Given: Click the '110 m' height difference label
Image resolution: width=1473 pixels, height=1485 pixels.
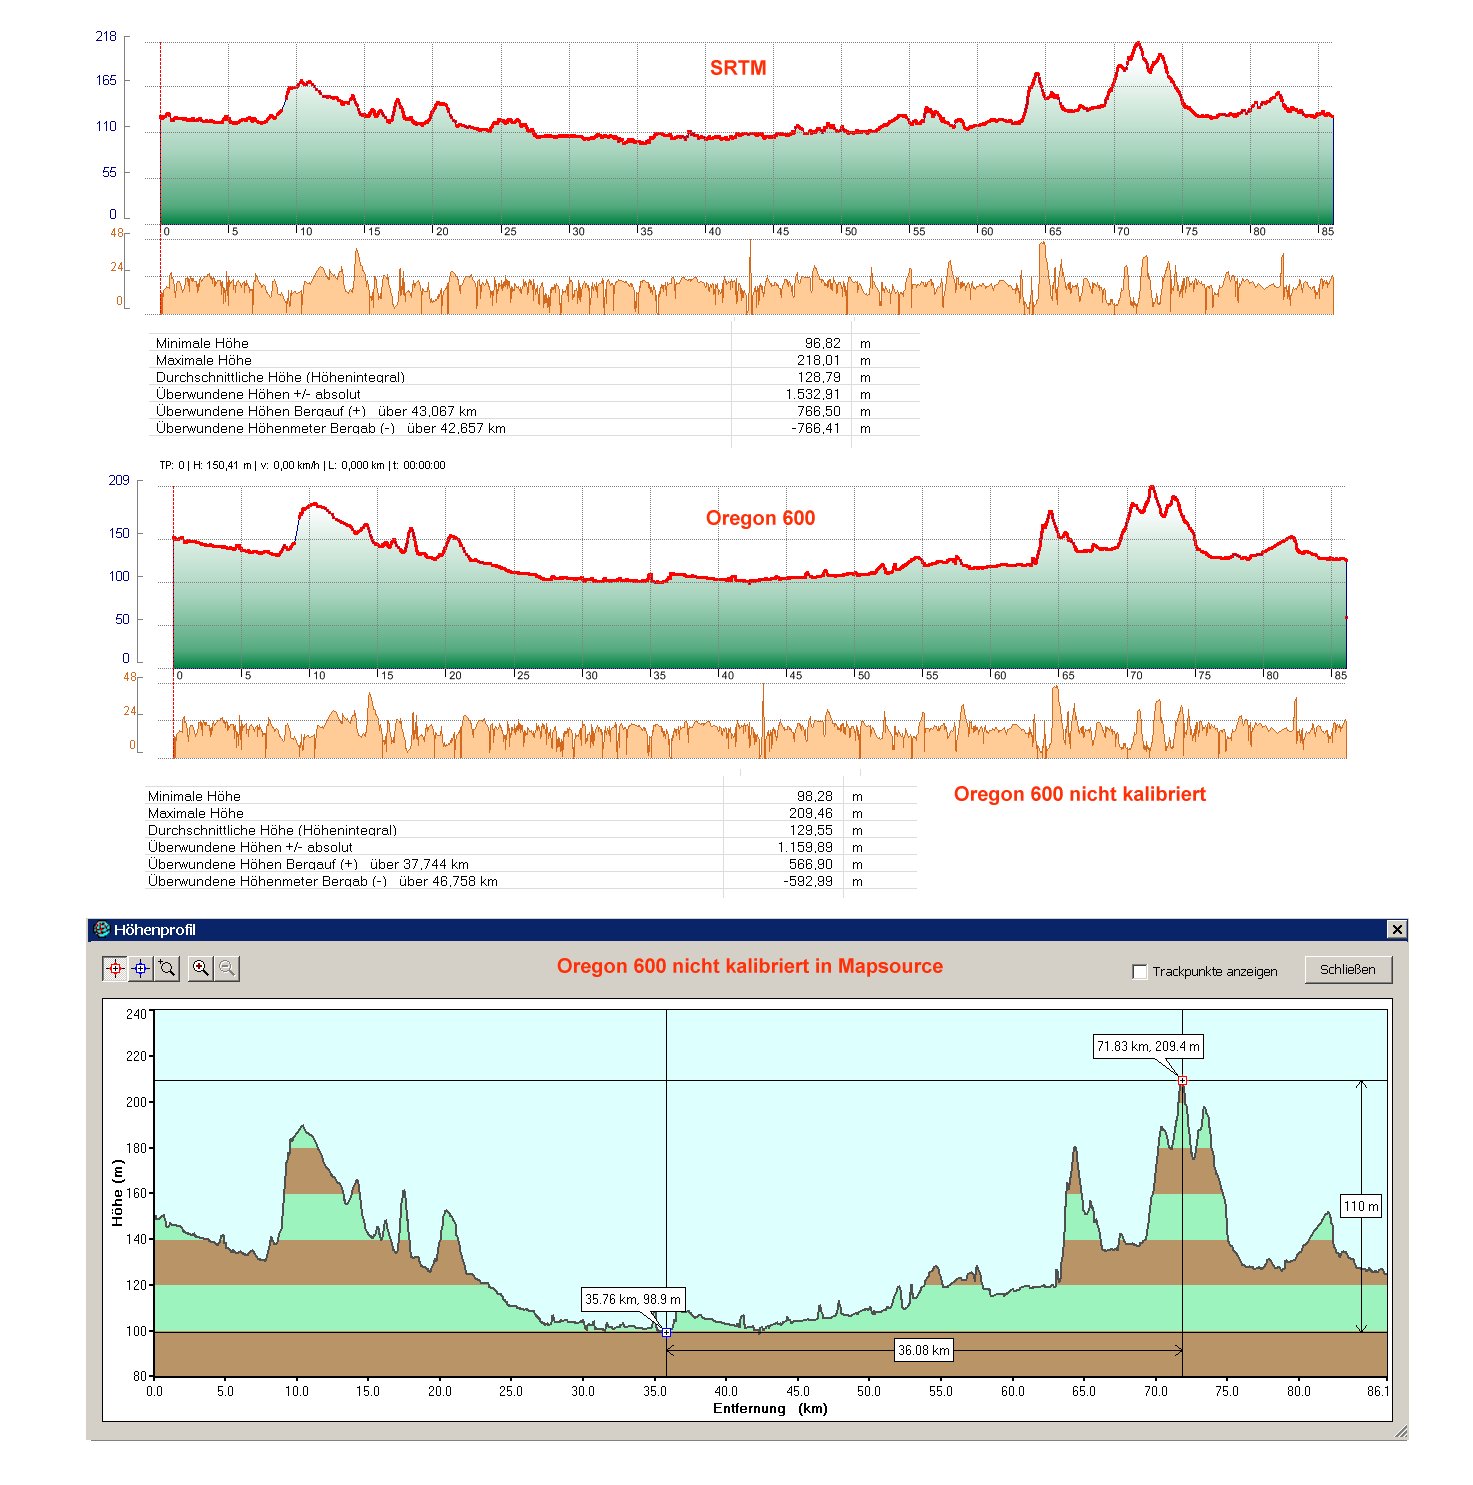Looking at the screenshot, I should tap(1361, 1206).
